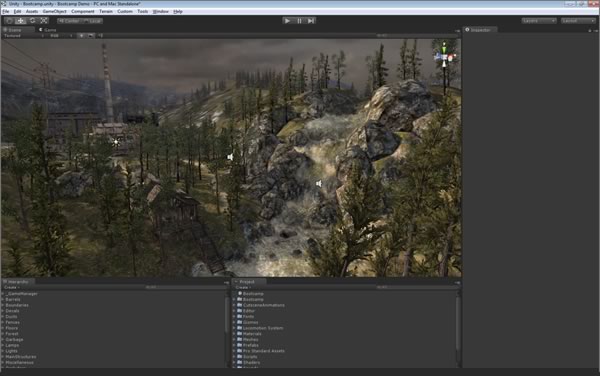
Task: Open the Component menu
Action: (83, 11)
